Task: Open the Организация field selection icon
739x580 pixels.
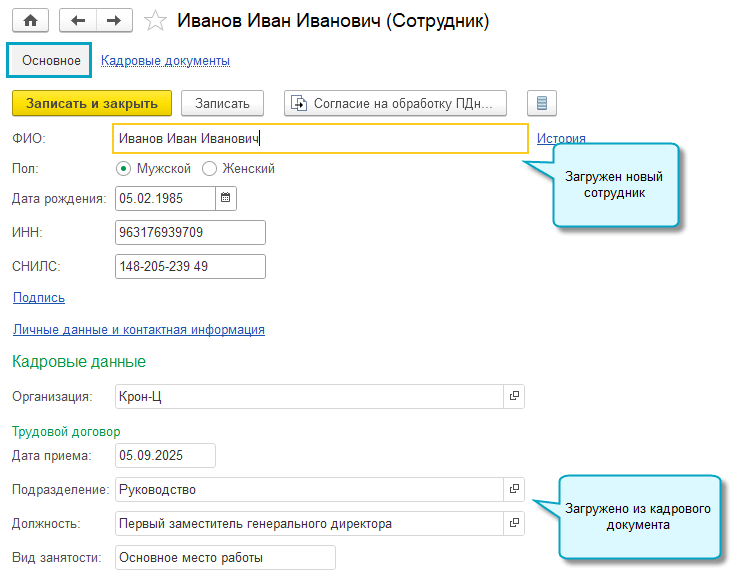Action: (514, 397)
